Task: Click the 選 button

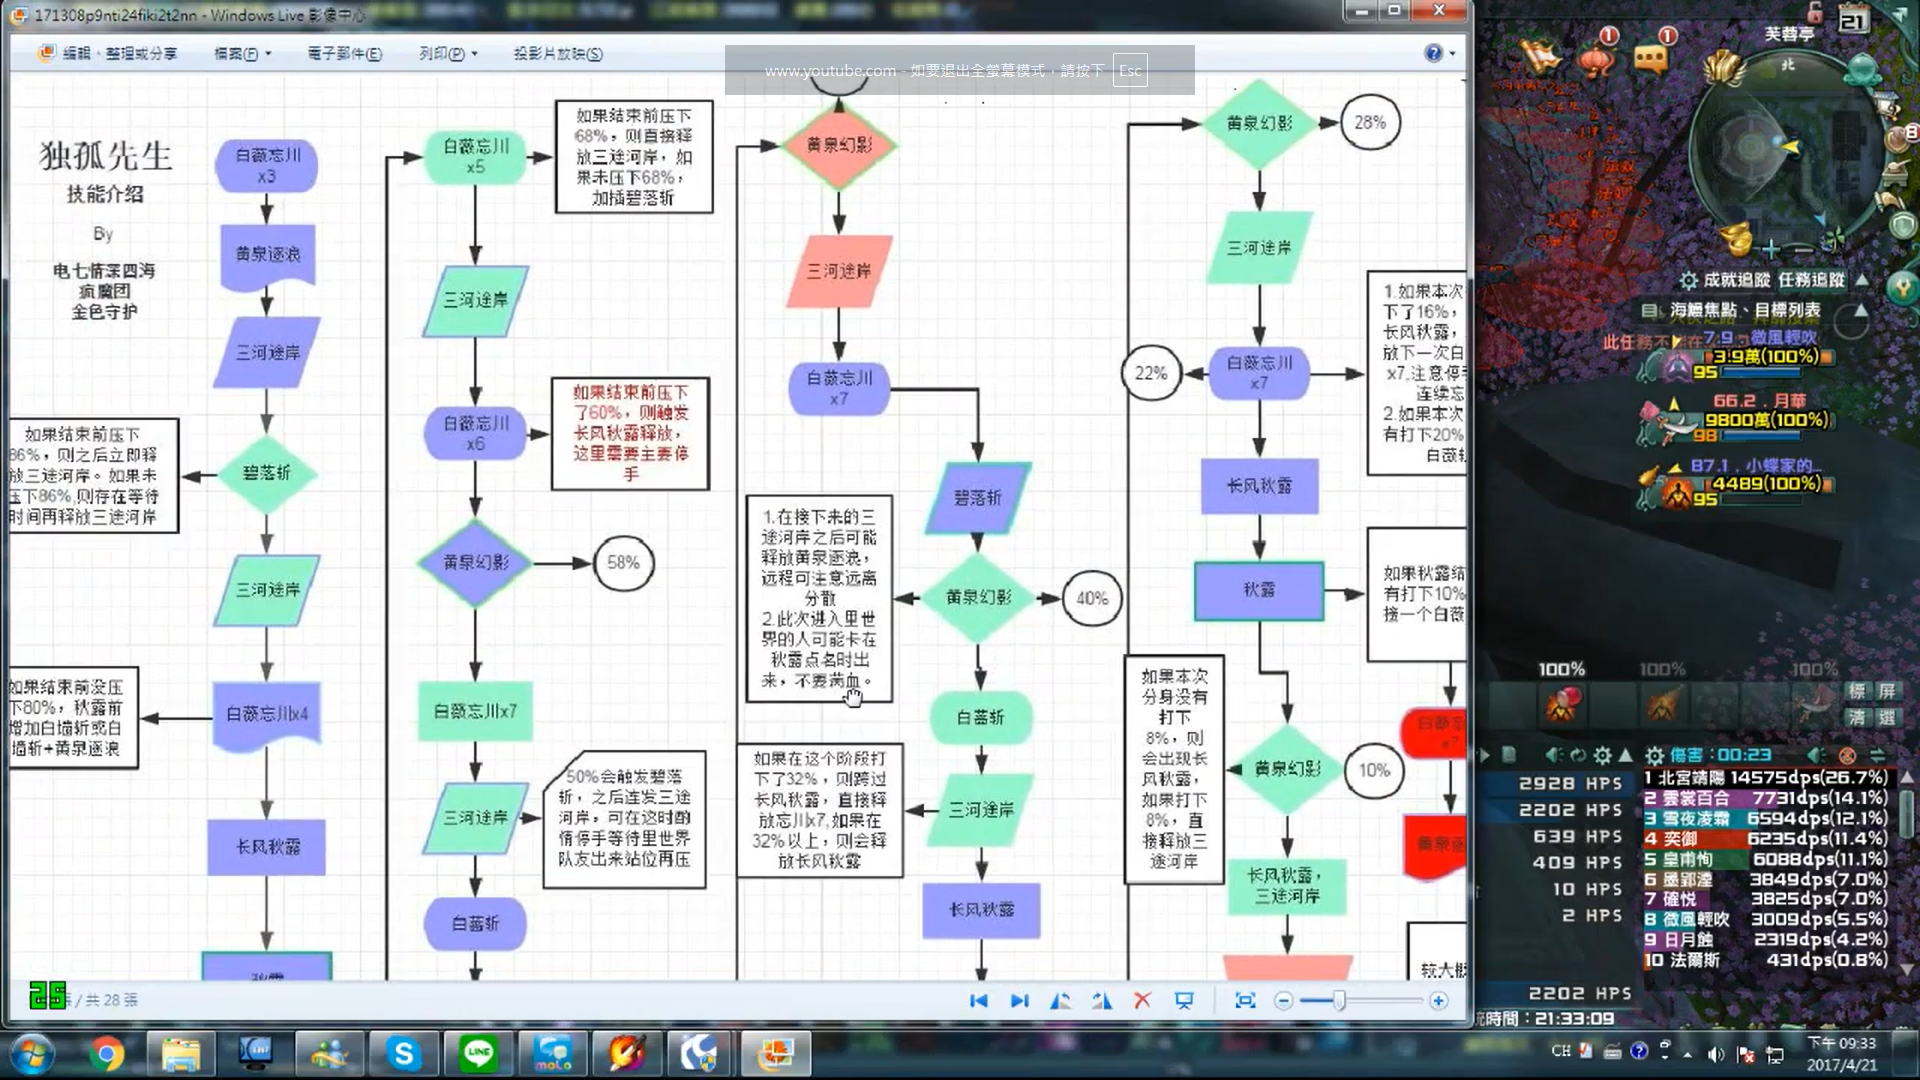Action: (x=1887, y=717)
